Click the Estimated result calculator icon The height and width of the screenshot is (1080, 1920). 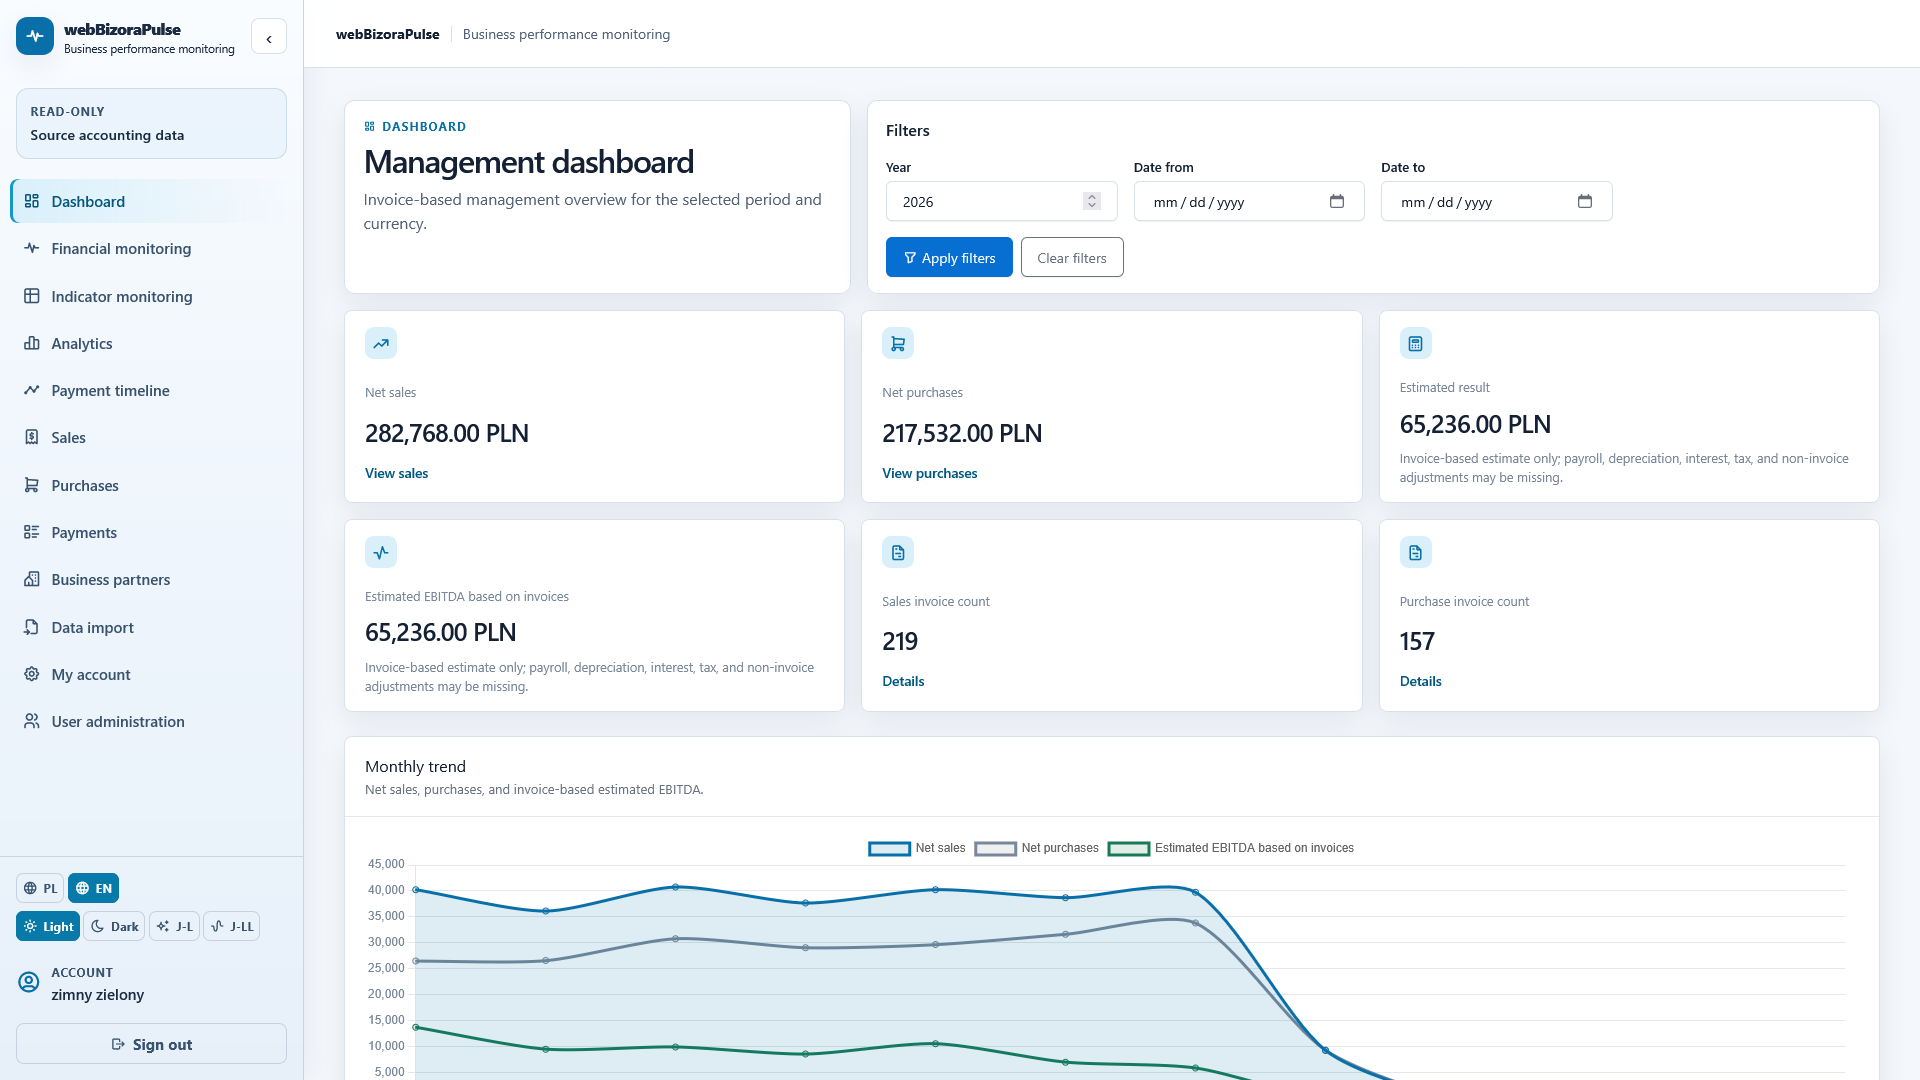pos(1415,343)
